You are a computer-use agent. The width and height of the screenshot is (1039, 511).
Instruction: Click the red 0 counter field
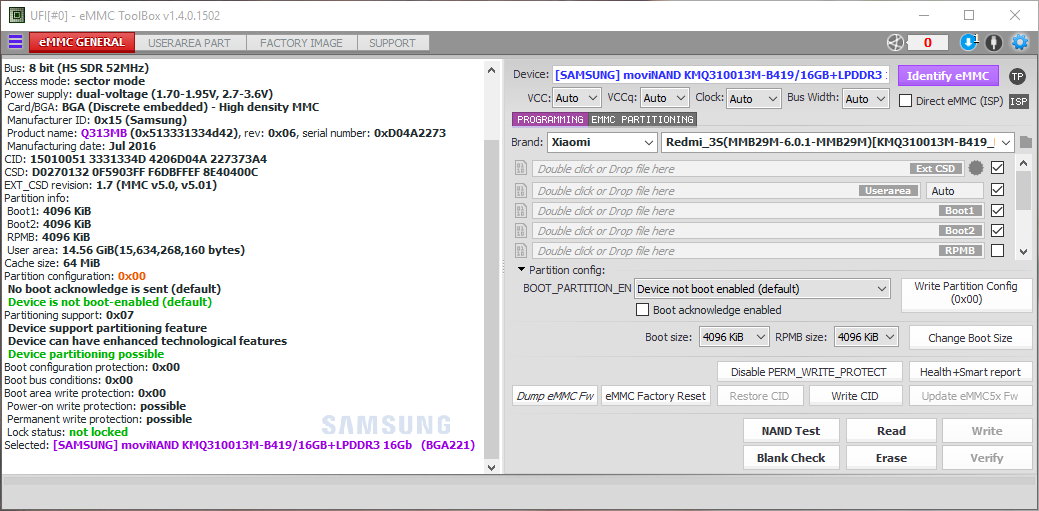click(x=928, y=42)
